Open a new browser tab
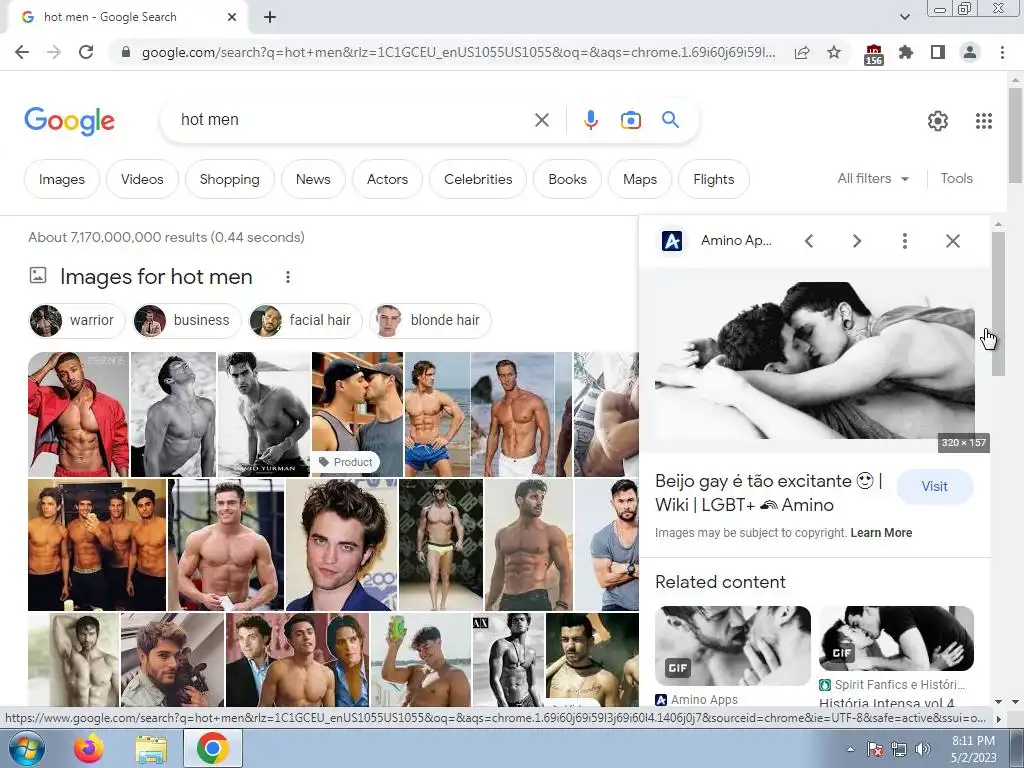1024x768 pixels. coord(270,17)
